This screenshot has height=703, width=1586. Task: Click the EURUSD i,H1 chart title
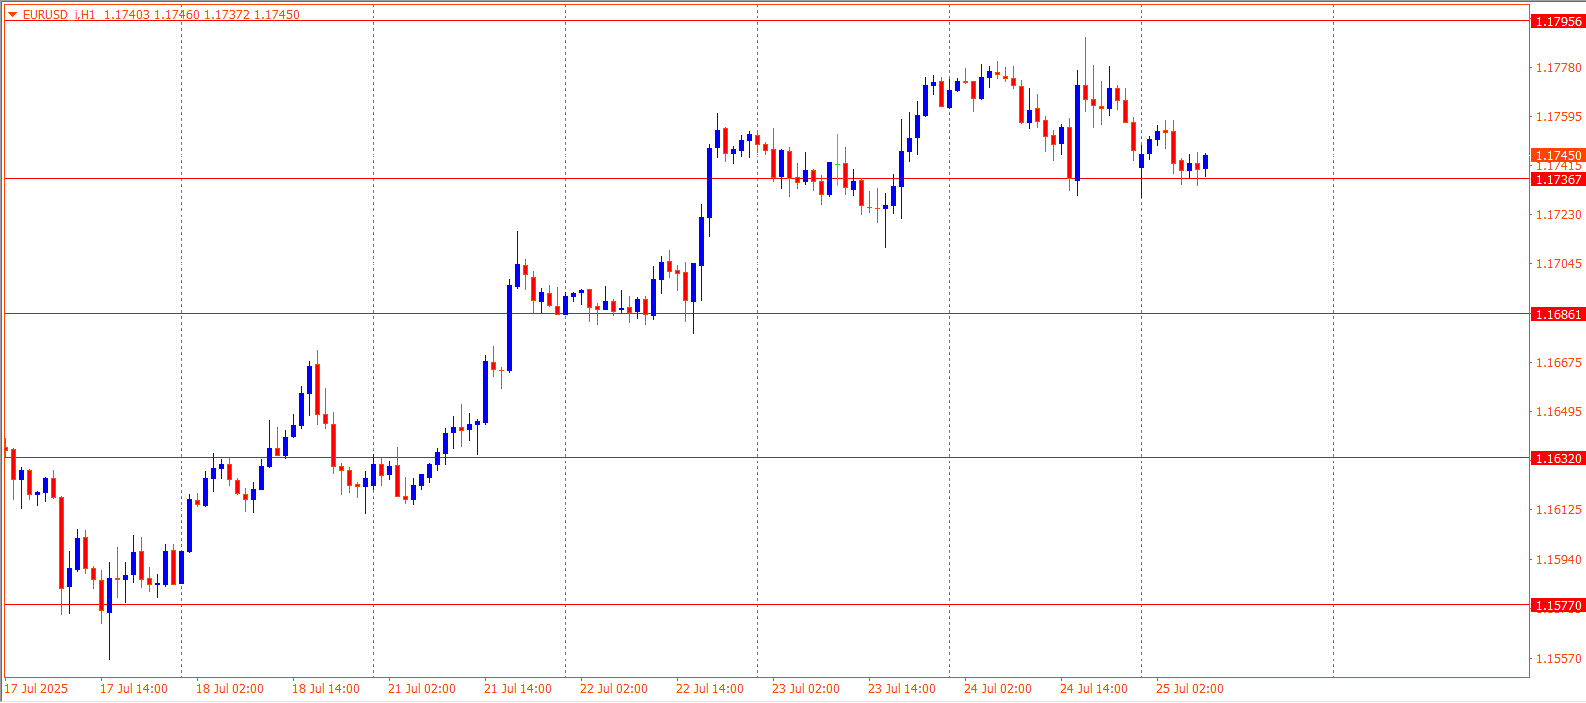coord(59,15)
